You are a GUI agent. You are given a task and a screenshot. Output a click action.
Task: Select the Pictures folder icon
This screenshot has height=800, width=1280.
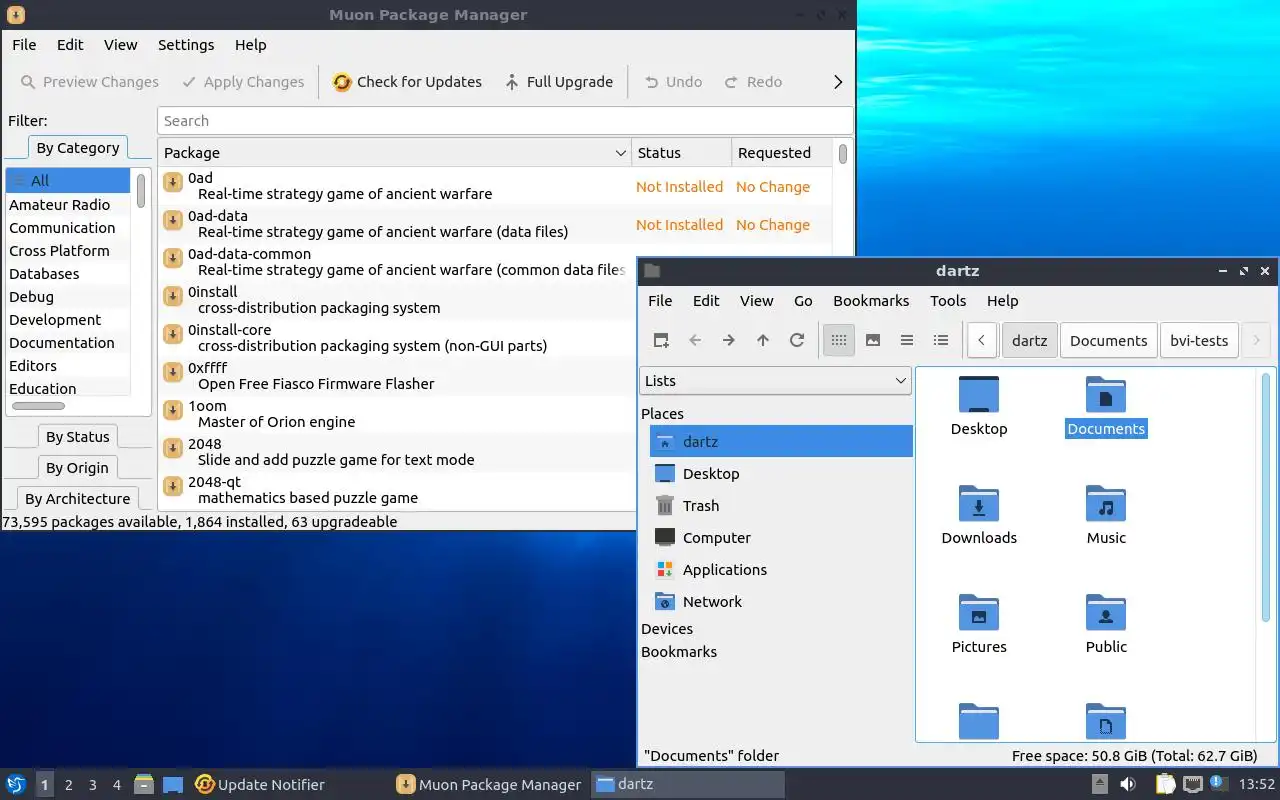(979, 612)
